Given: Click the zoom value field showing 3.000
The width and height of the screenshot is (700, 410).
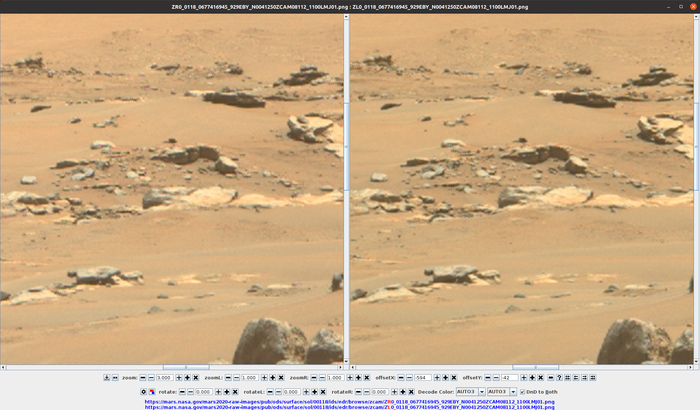Looking at the screenshot, I should tap(165, 378).
